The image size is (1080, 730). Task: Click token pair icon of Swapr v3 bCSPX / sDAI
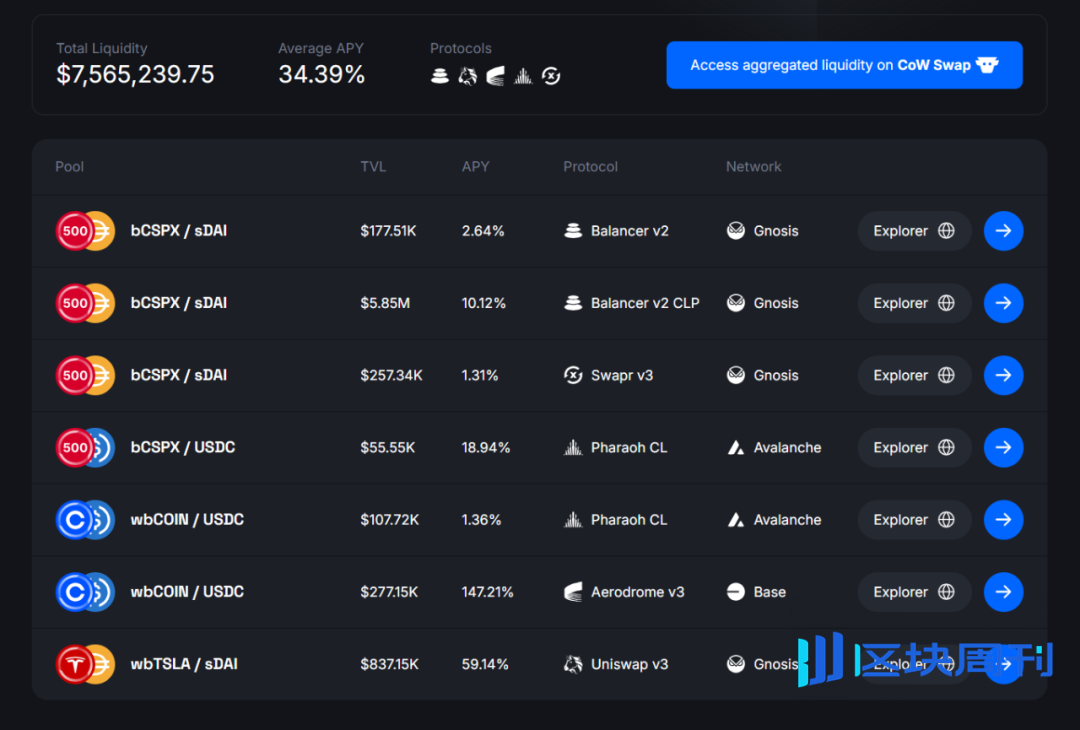[85, 375]
